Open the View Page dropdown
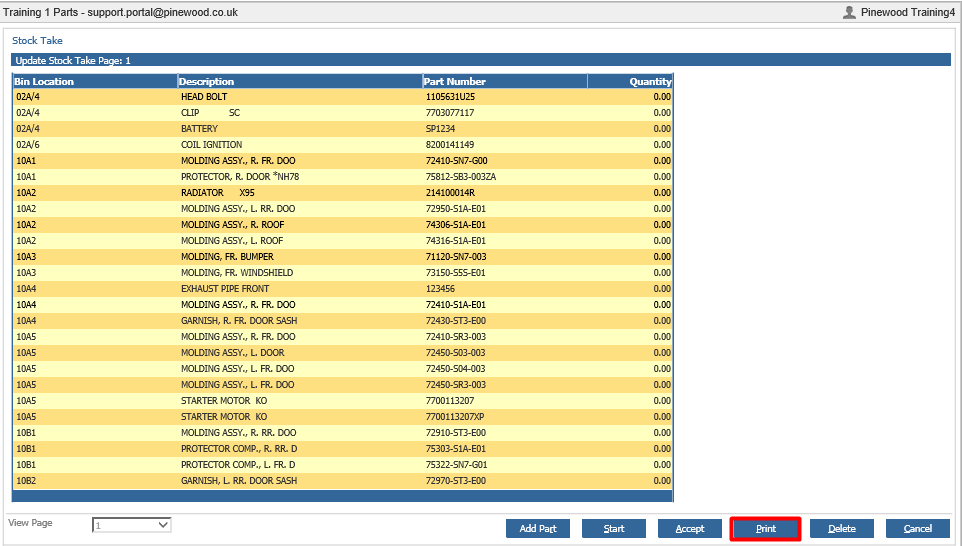 point(131,525)
